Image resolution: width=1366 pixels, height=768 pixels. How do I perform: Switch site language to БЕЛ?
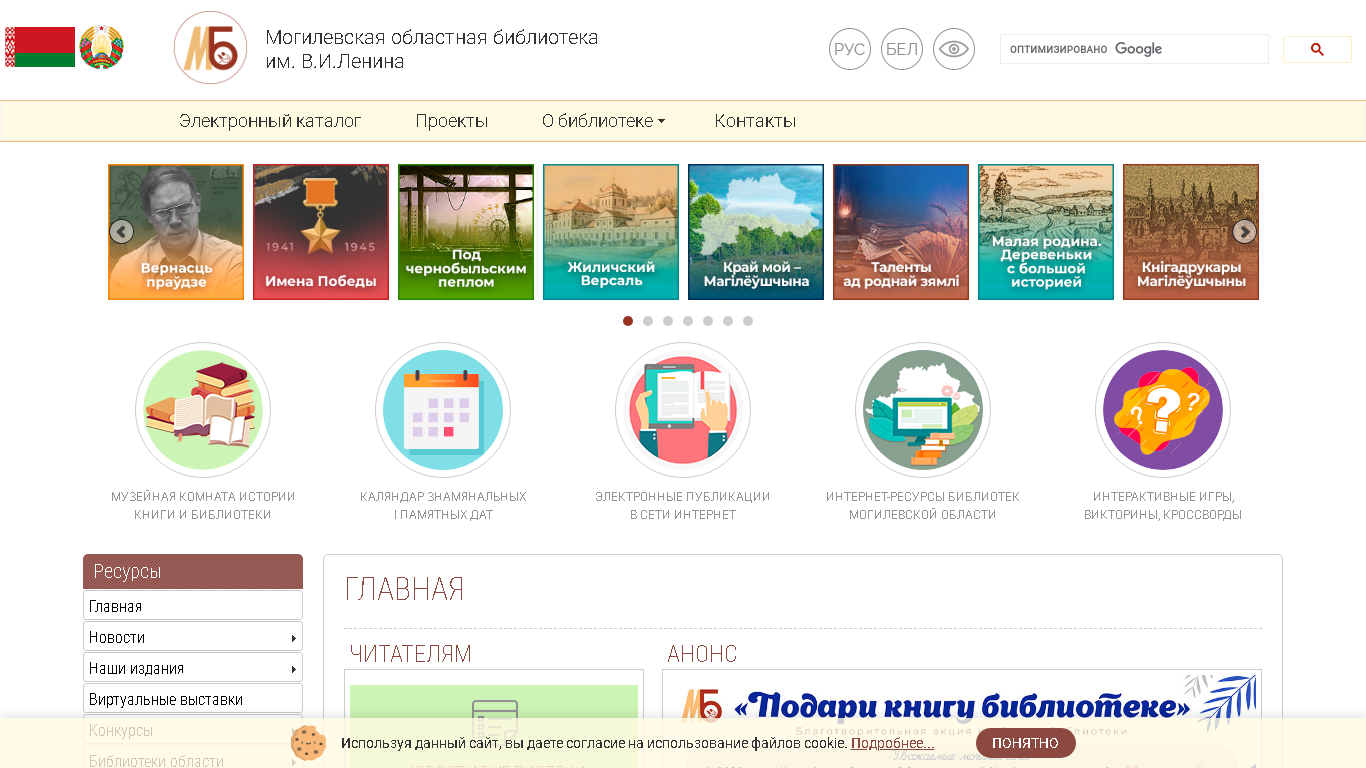point(902,49)
